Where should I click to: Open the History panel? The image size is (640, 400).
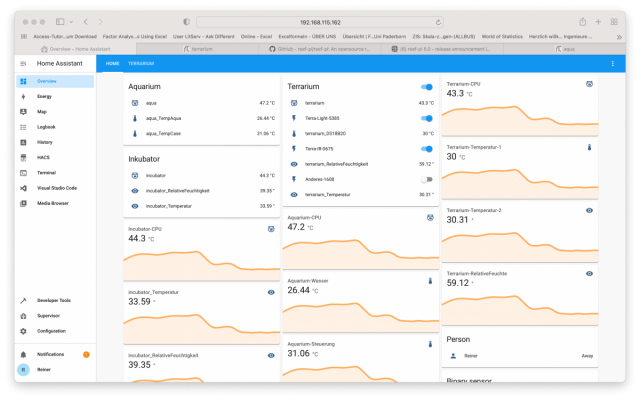point(55,142)
